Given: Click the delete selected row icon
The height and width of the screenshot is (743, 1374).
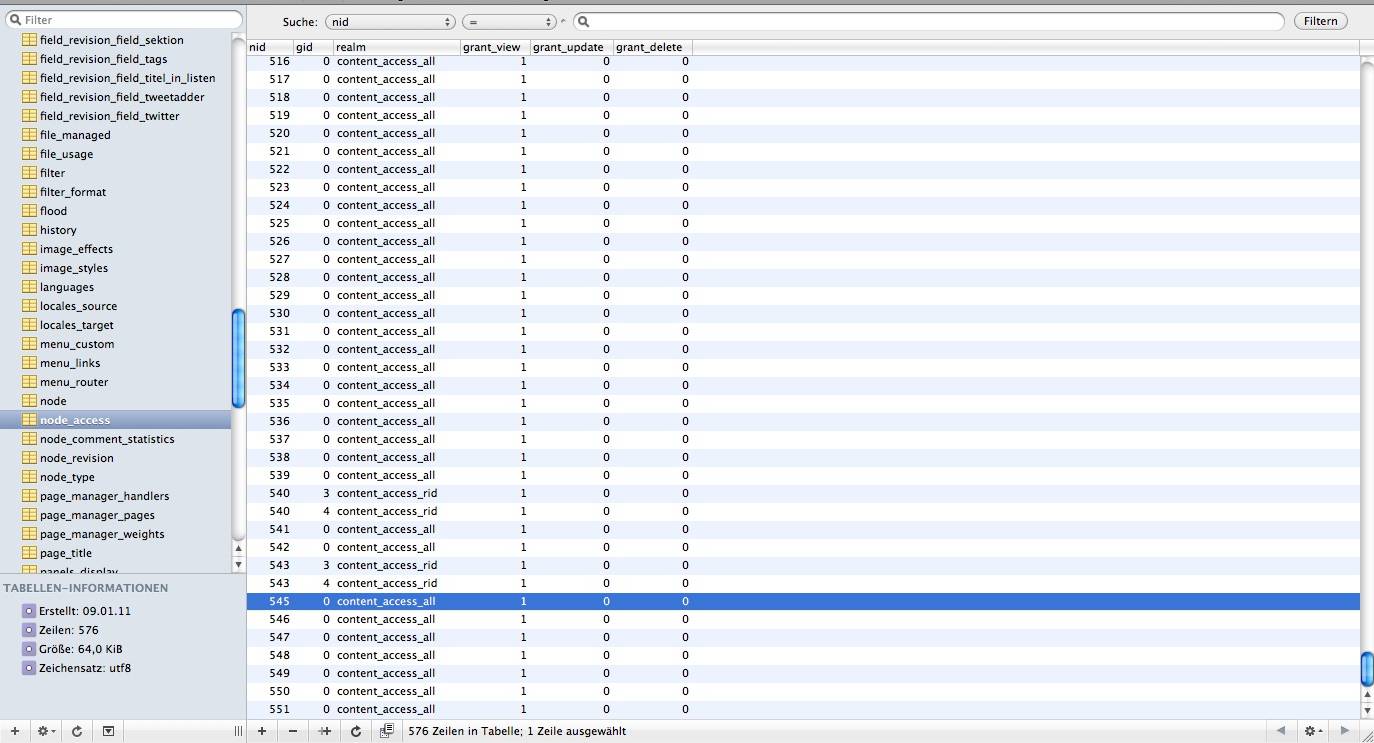Looking at the screenshot, I should [292, 731].
